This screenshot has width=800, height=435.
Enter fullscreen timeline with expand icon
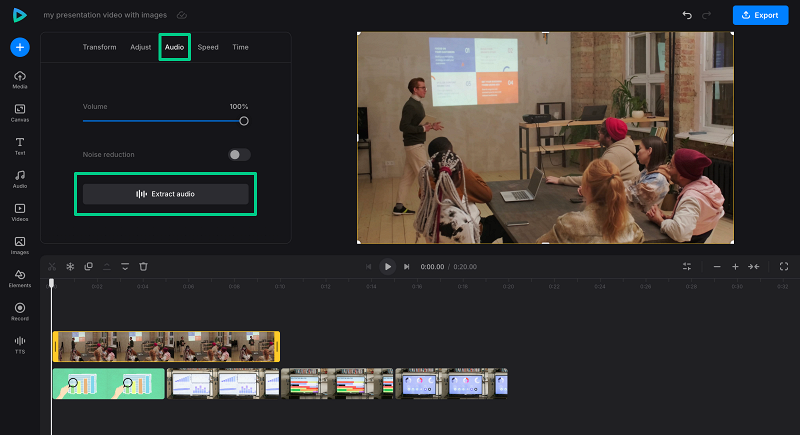coord(784,267)
